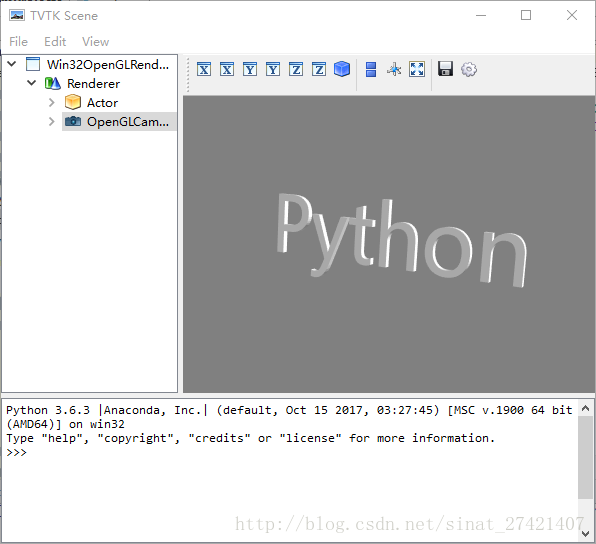Image resolution: width=596 pixels, height=544 pixels.
Task: Click the Python shell prompt >>> line
Action: click(17, 452)
